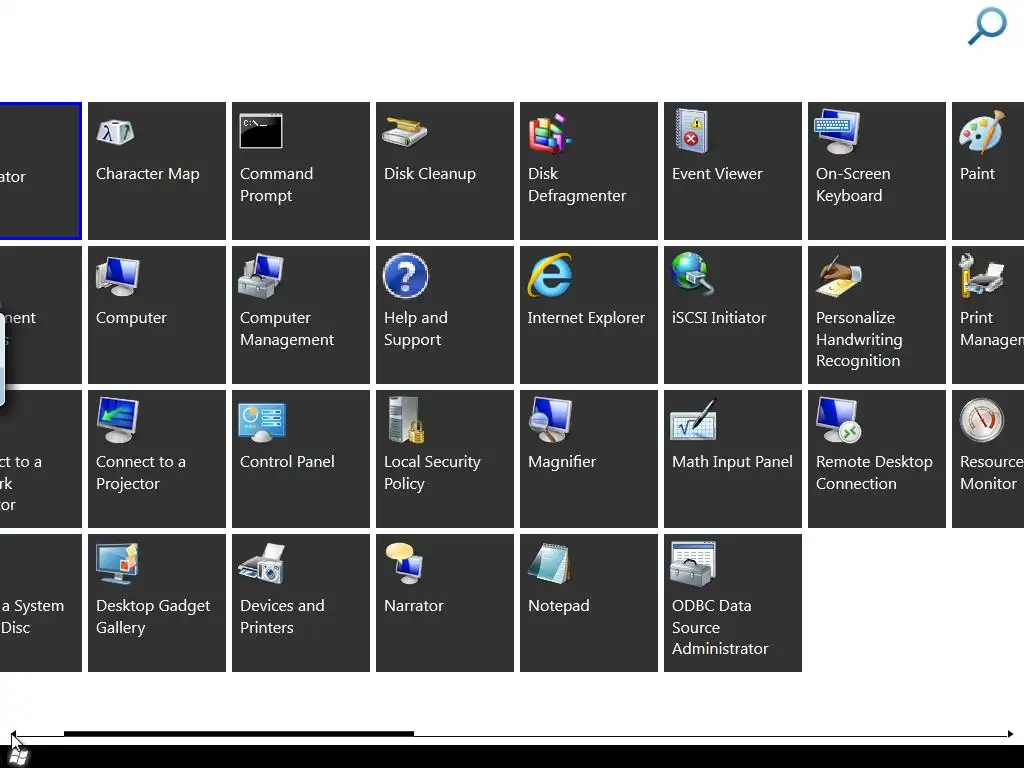Launch On-Screen Keyboard icon

tap(837, 131)
